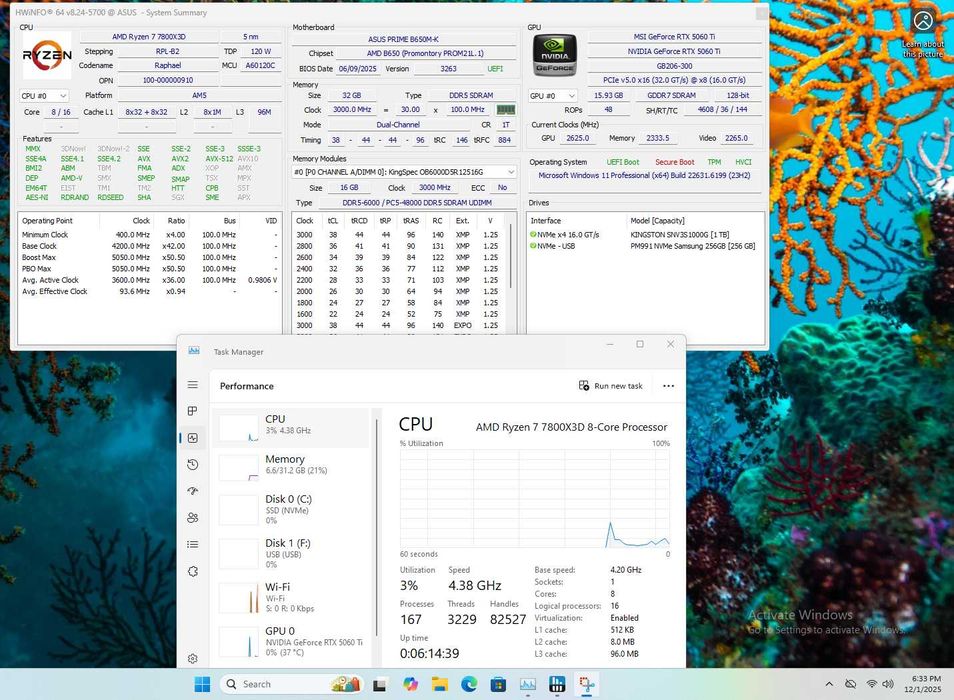Click the ASUS PRIME B650M-K motherboard field

[x=404, y=39]
